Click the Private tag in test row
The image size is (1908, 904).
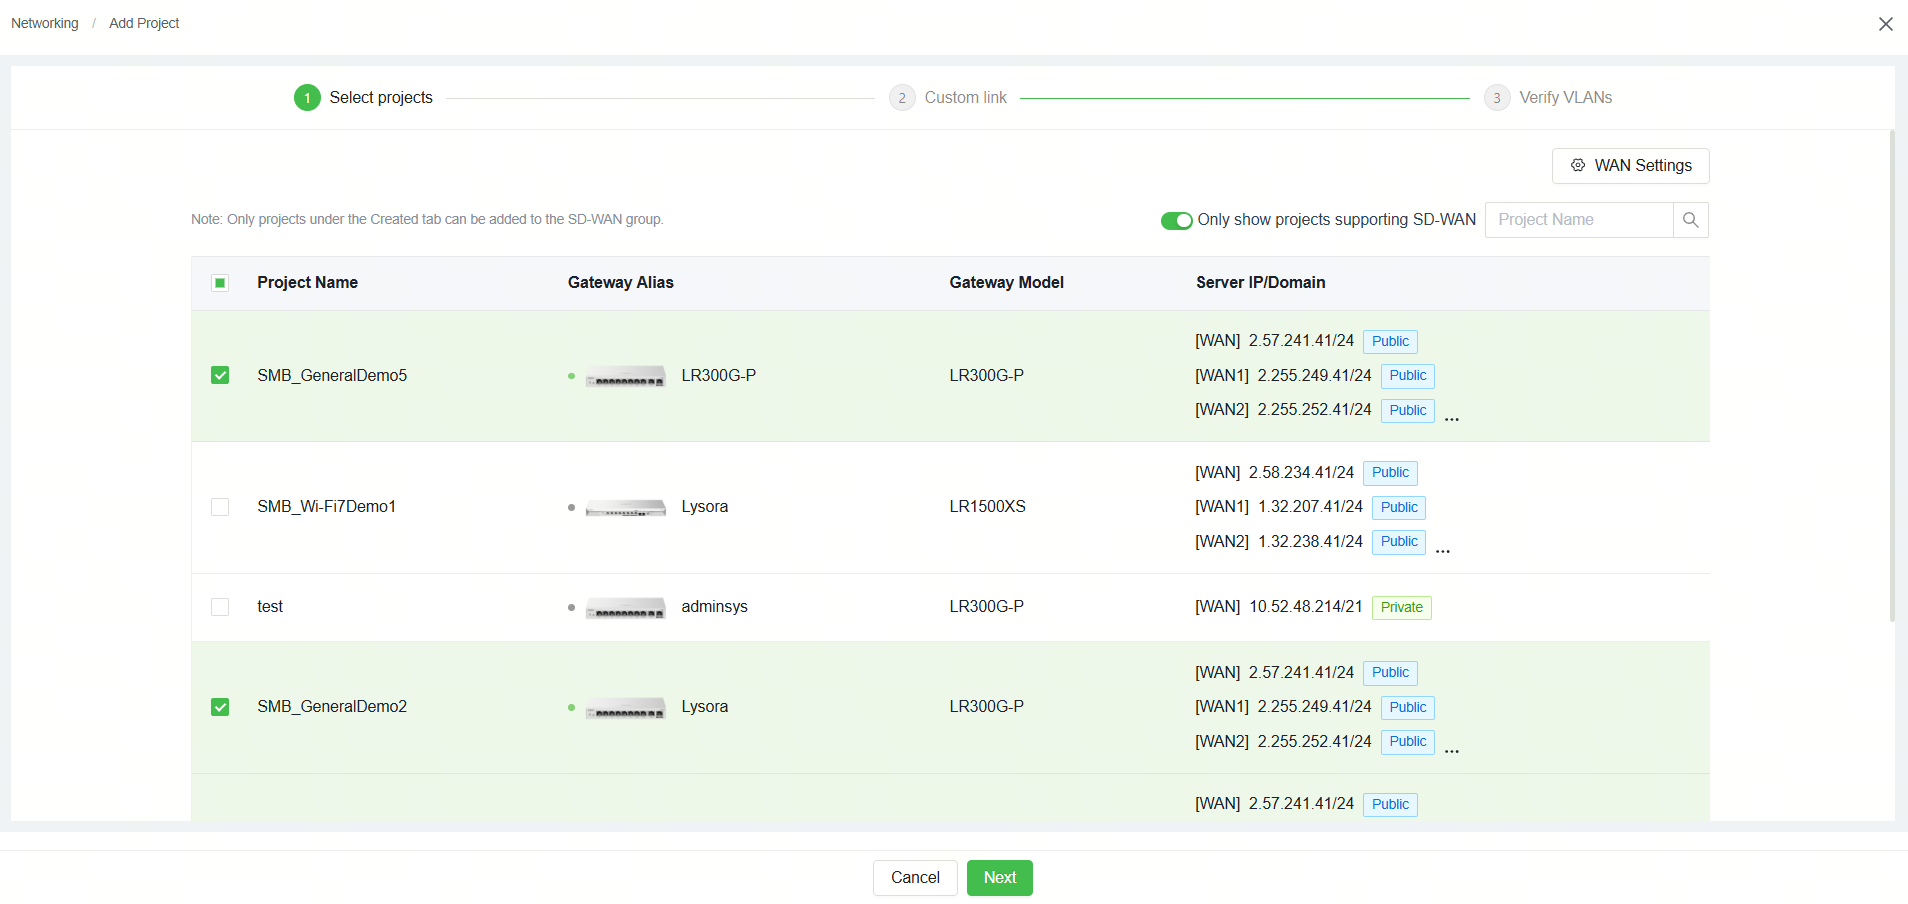(1401, 608)
